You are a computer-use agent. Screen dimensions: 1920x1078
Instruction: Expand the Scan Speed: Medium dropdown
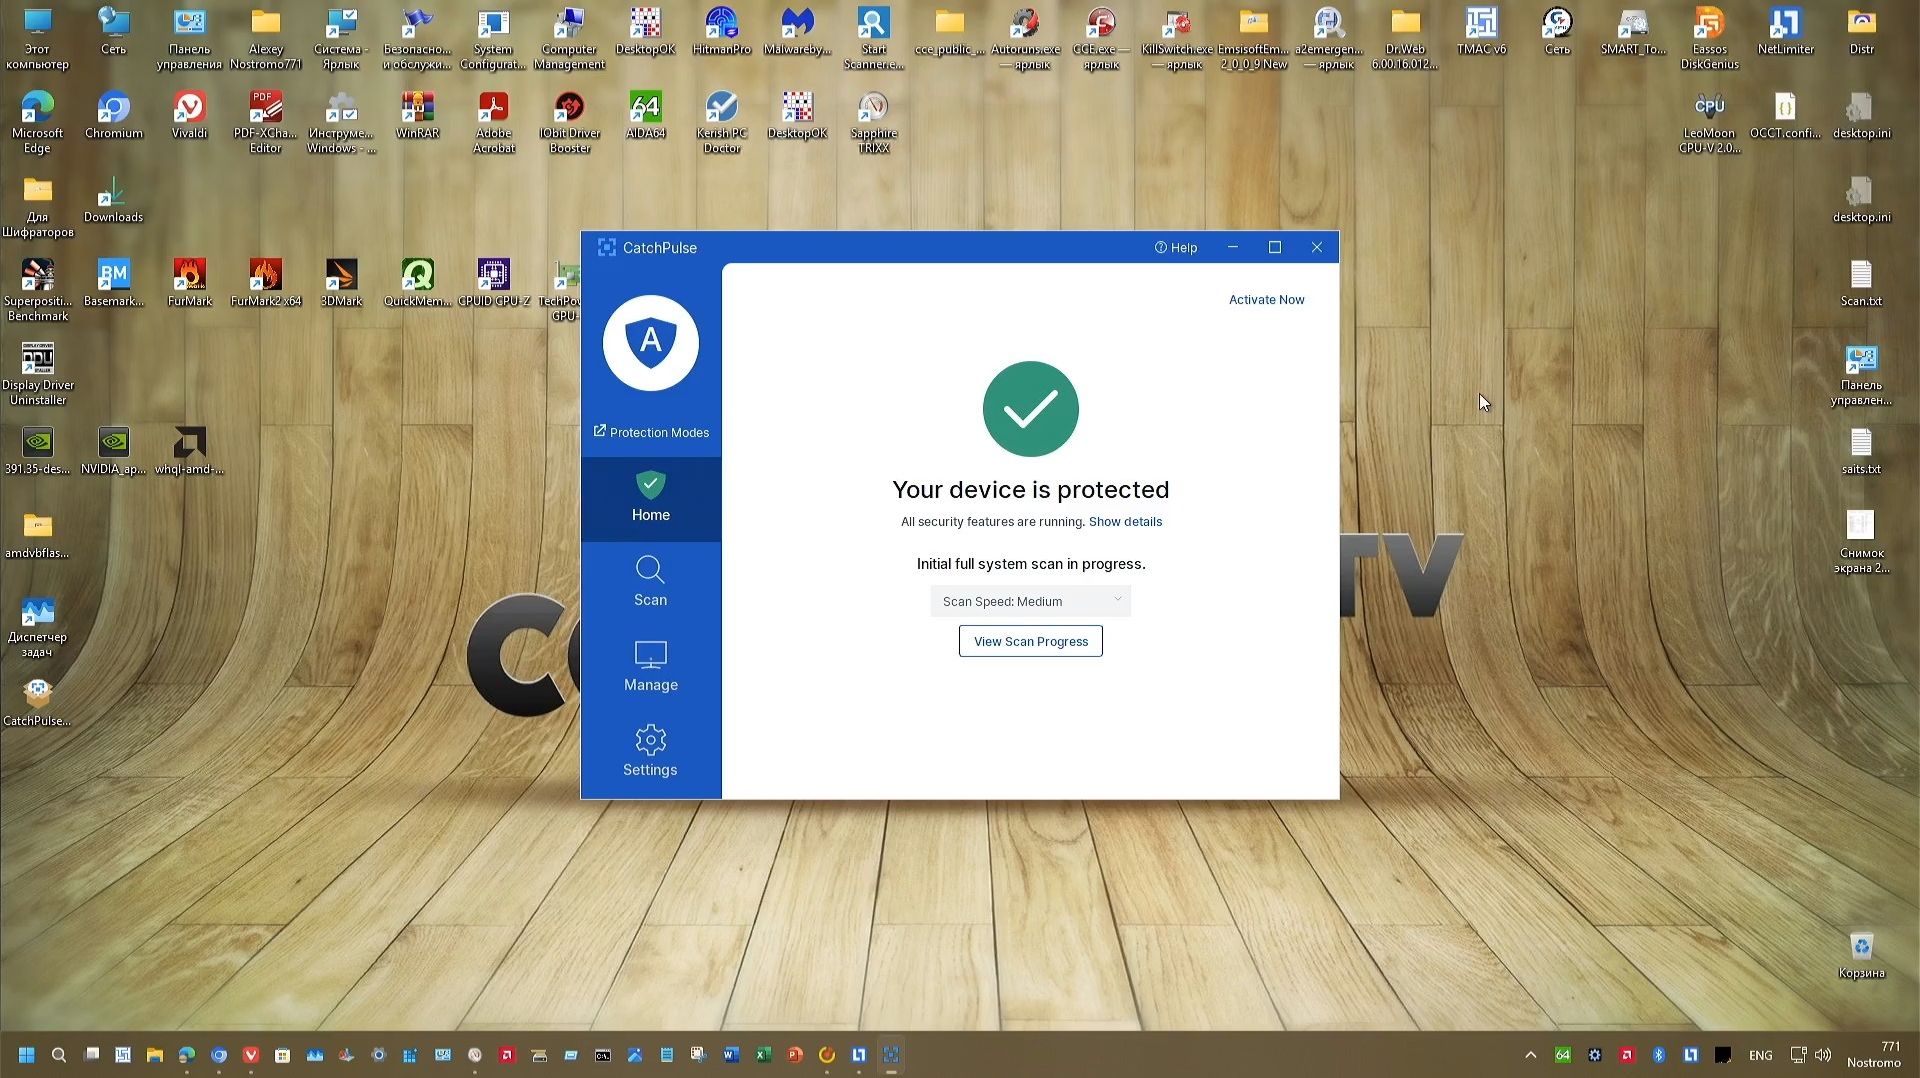click(1030, 601)
